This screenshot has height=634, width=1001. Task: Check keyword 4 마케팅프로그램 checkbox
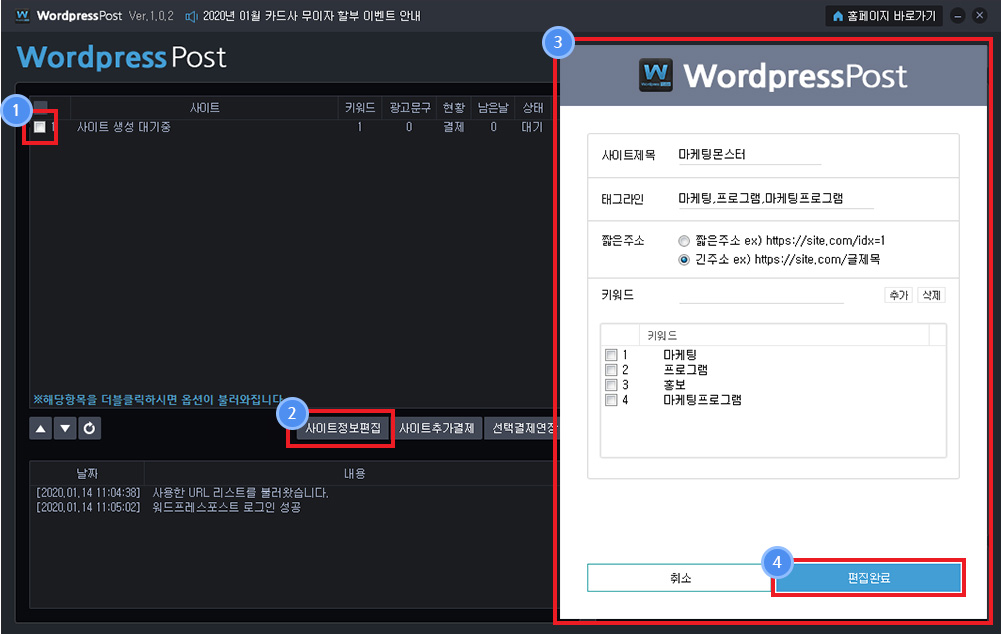pyautogui.click(x=611, y=400)
